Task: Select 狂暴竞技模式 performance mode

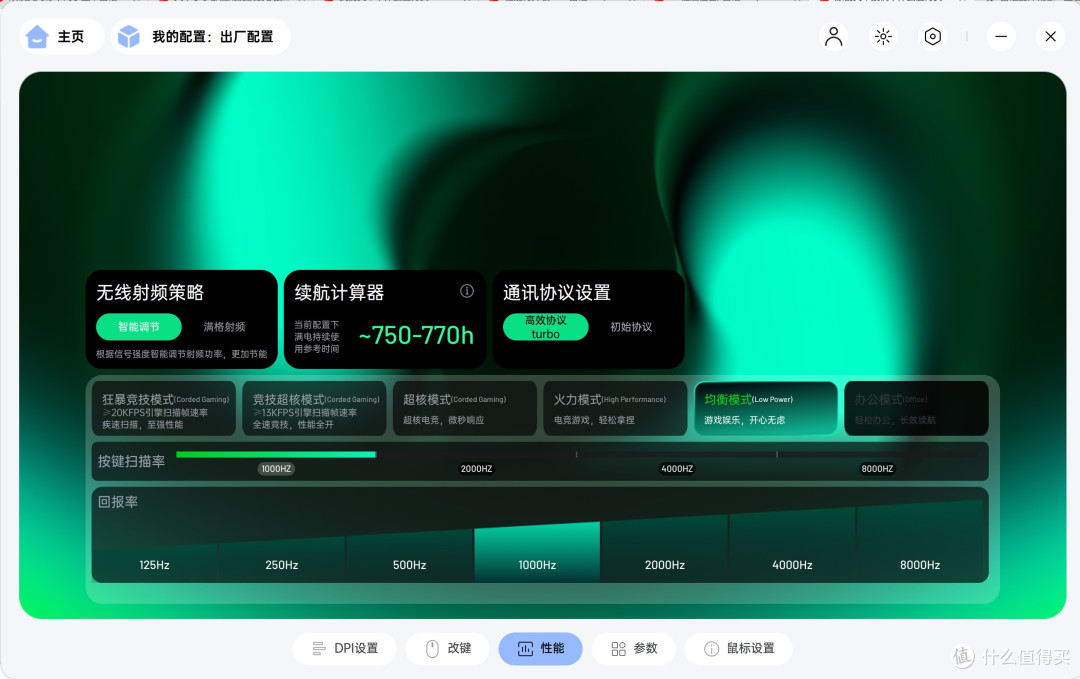Action: (x=164, y=409)
